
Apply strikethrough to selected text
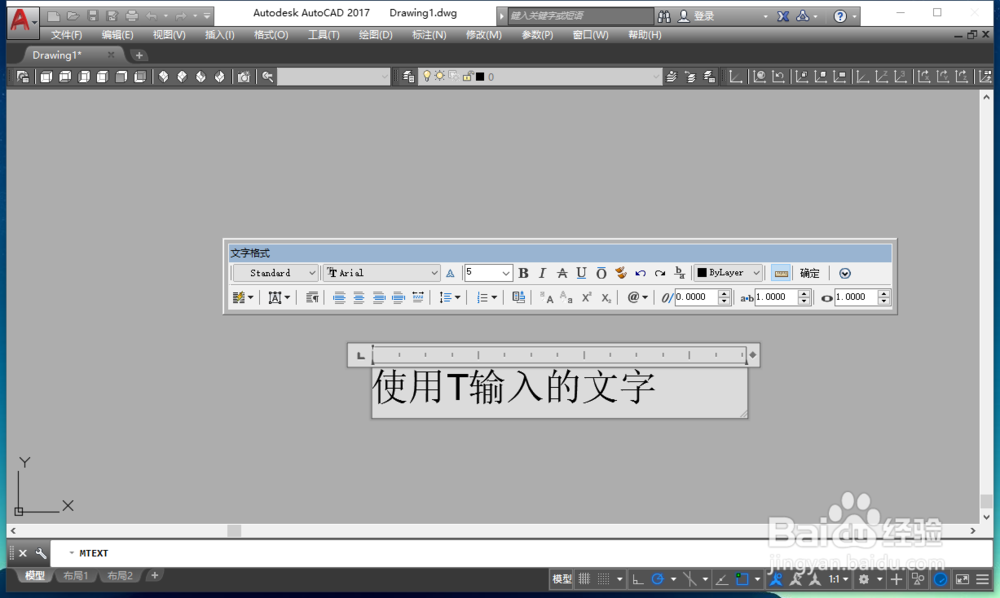[x=562, y=273]
